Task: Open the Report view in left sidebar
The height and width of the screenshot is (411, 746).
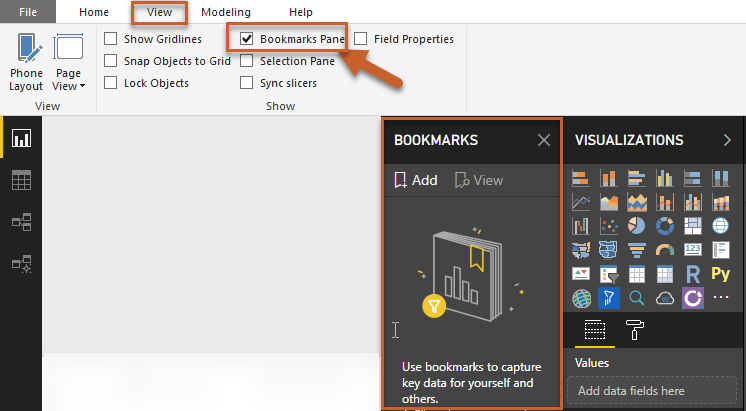Action: 21,138
